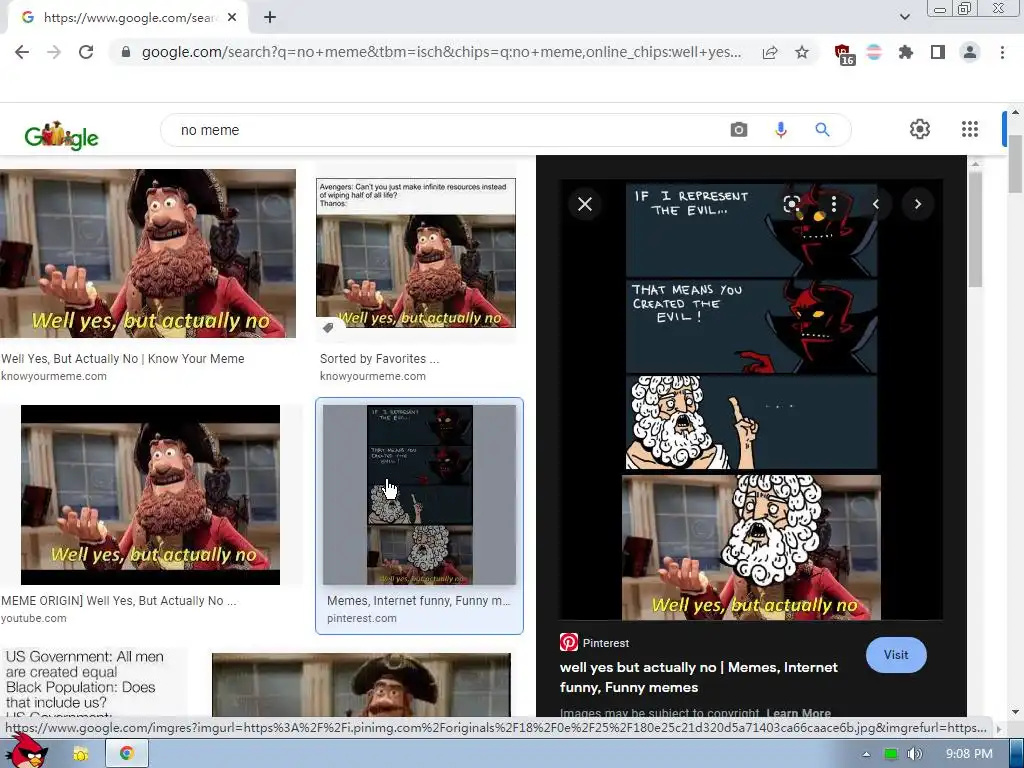
Task: Go to Google home via logo
Action: click(x=61, y=136)
